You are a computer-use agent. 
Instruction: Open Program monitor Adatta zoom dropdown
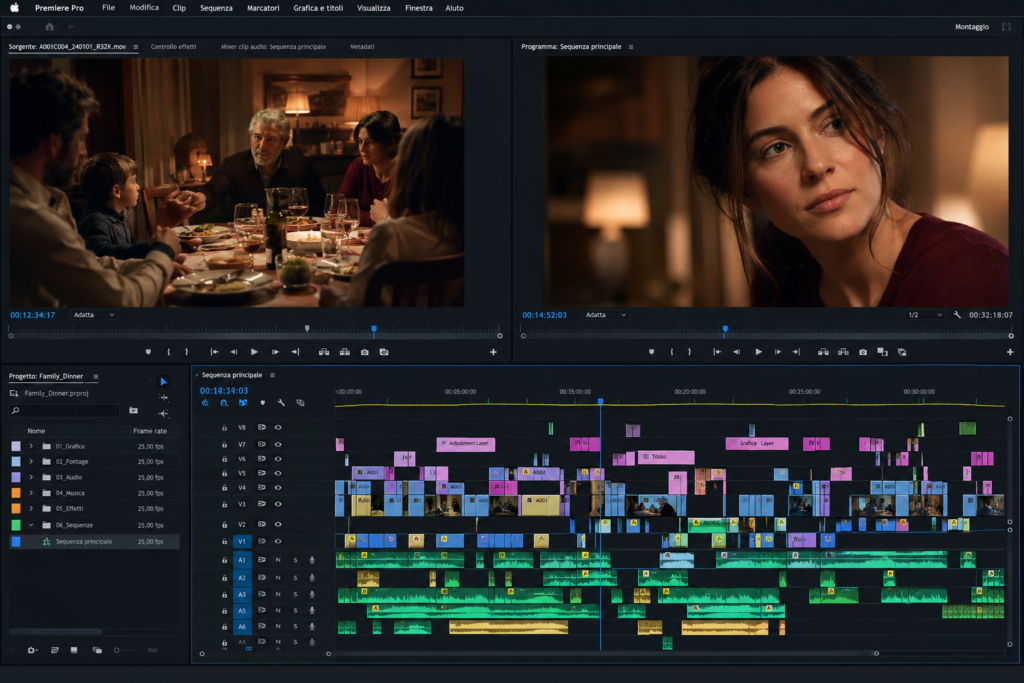[x=605, y=315]
